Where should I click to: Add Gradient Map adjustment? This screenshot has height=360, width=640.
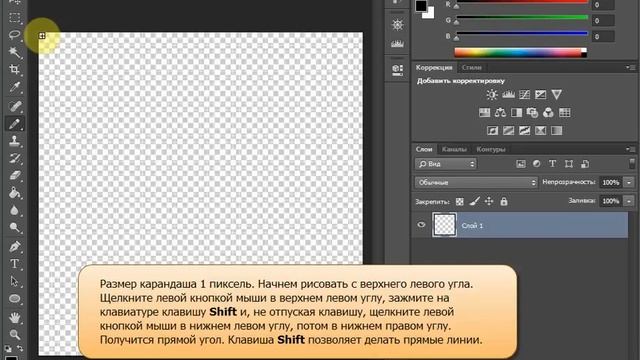556,131
